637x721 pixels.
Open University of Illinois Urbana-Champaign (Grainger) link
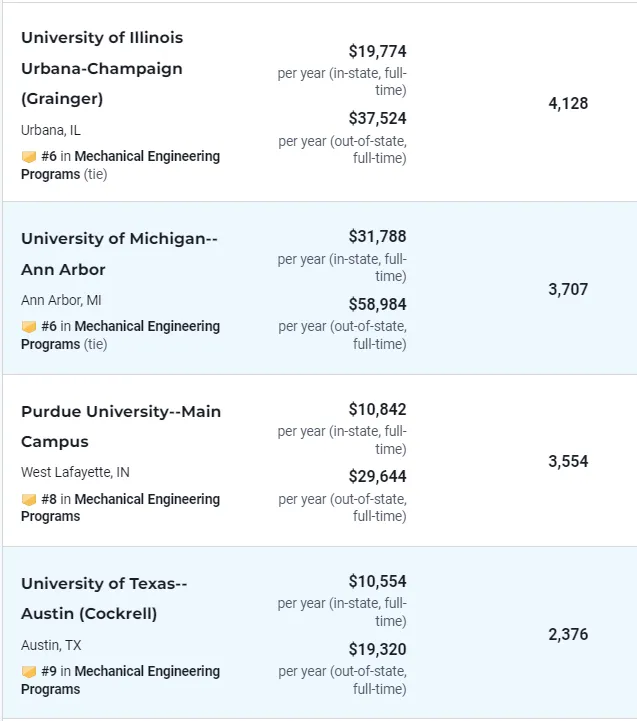coord(102,68)
